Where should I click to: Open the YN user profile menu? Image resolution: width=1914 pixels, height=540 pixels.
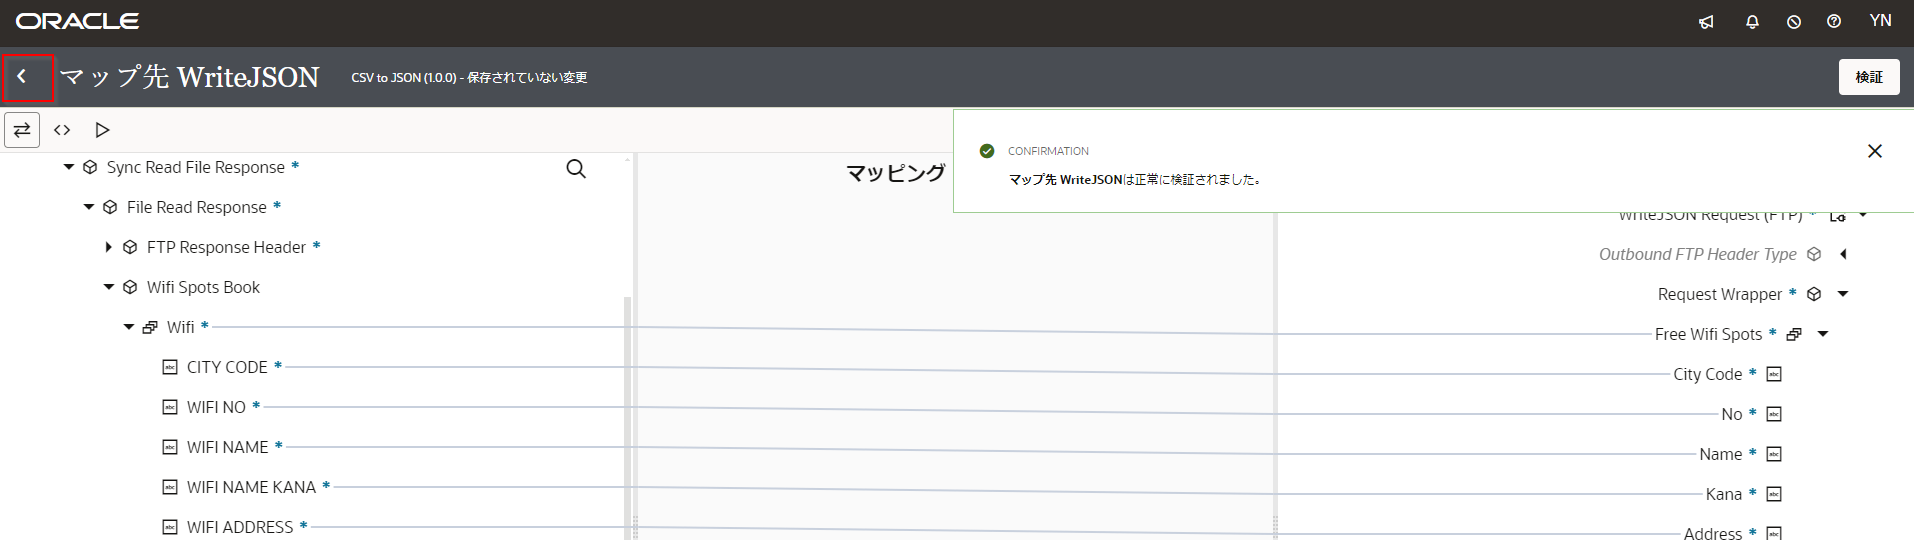(1880, 21)
